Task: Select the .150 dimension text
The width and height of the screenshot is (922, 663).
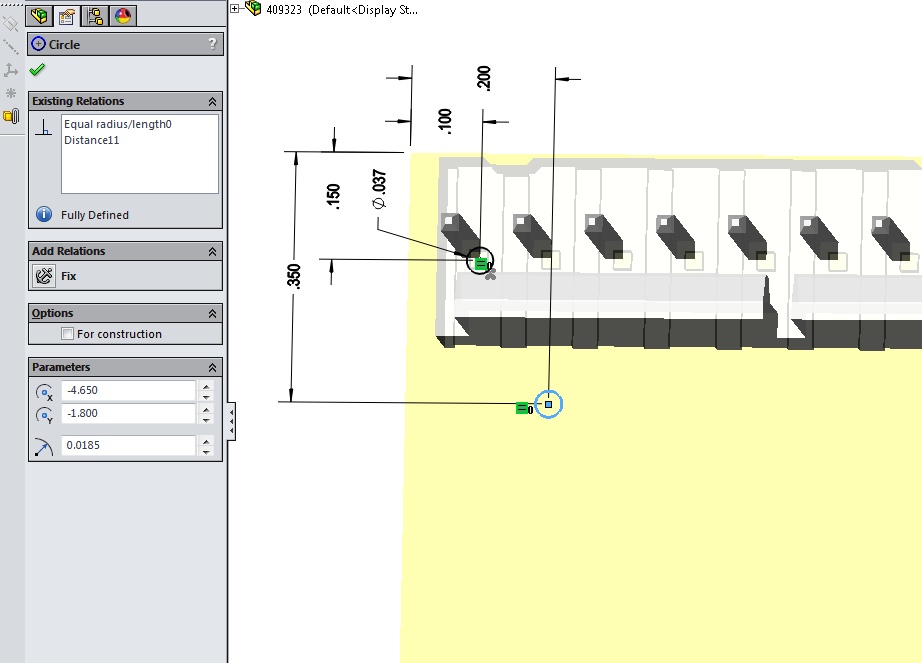Action: 333,196
